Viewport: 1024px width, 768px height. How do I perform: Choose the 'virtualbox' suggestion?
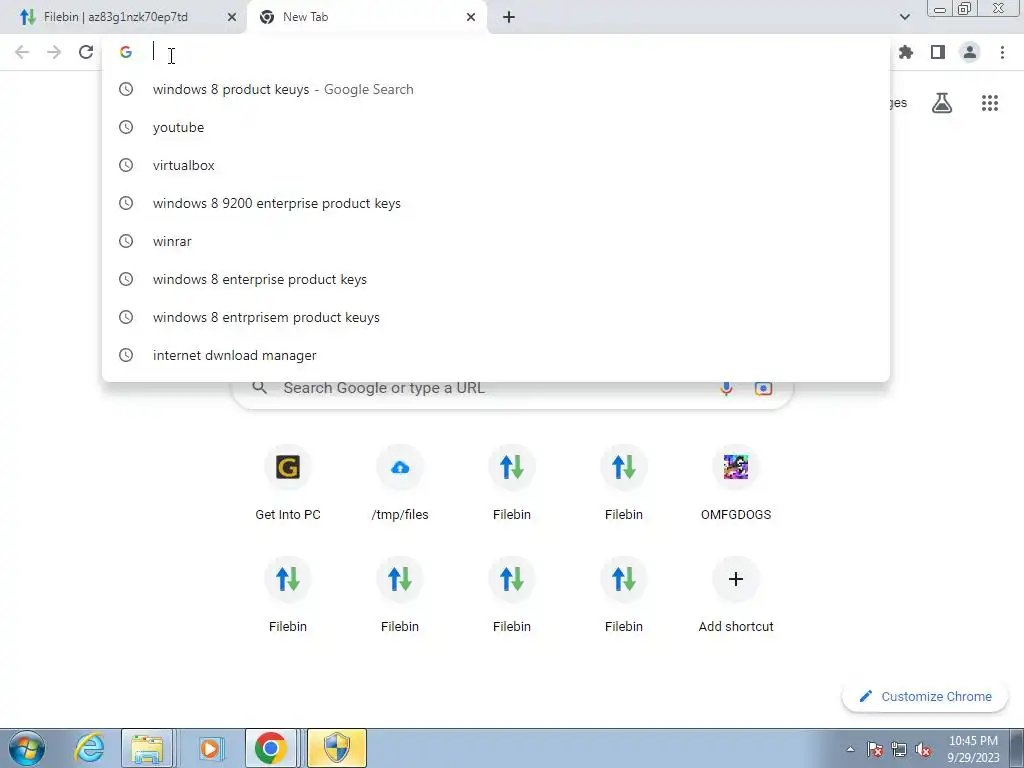496,165
